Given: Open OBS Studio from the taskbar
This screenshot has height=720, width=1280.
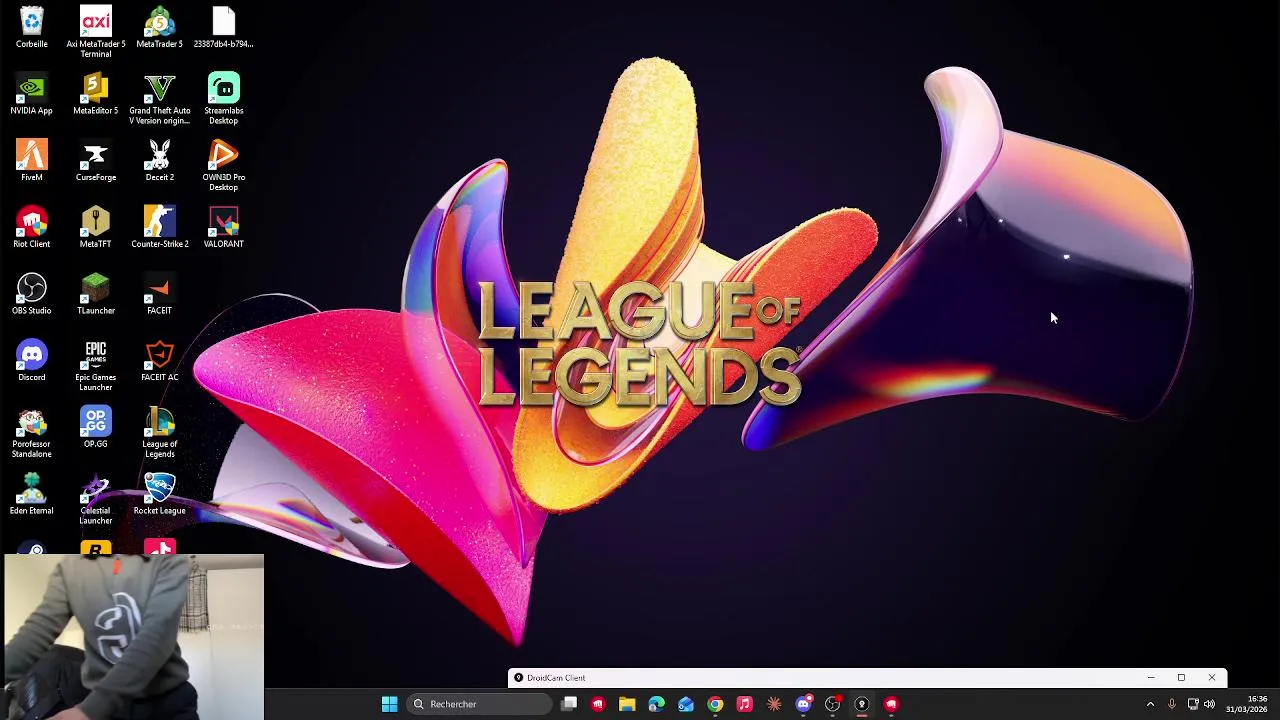Looking at the screenshot, I should click(832, 704).
